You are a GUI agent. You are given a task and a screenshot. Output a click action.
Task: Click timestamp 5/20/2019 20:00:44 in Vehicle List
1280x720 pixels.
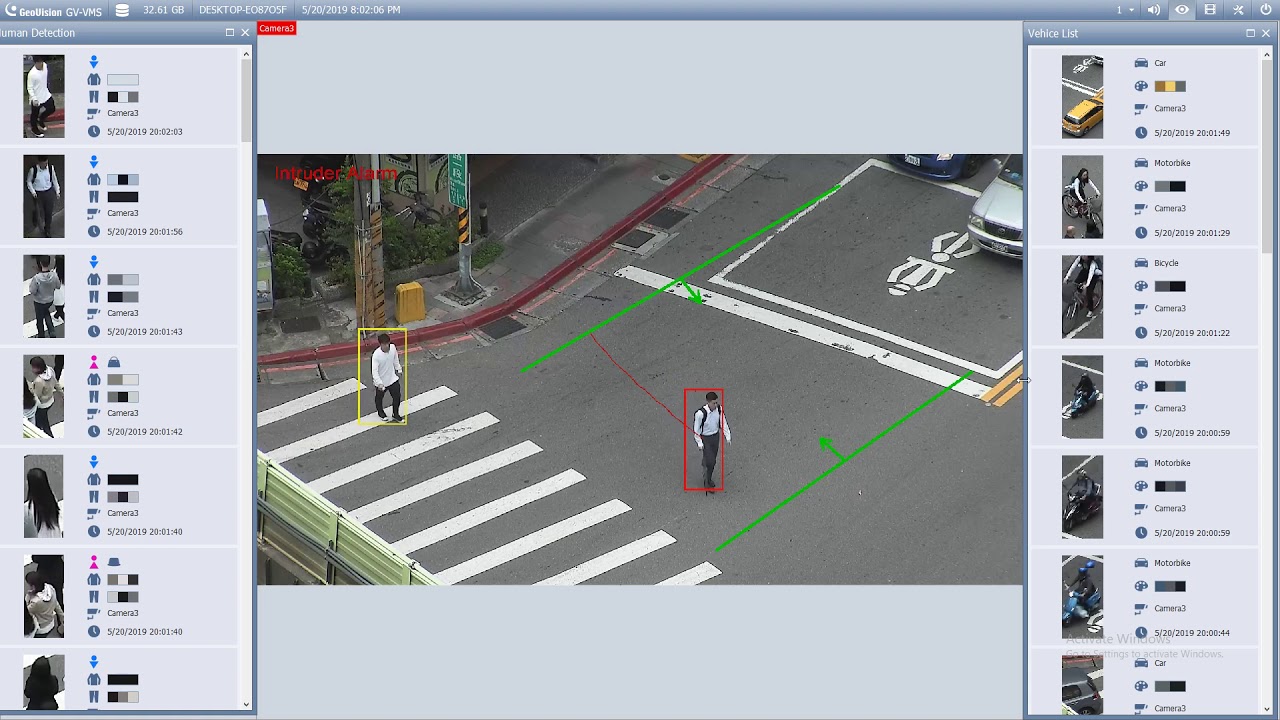coord(1192,633)
